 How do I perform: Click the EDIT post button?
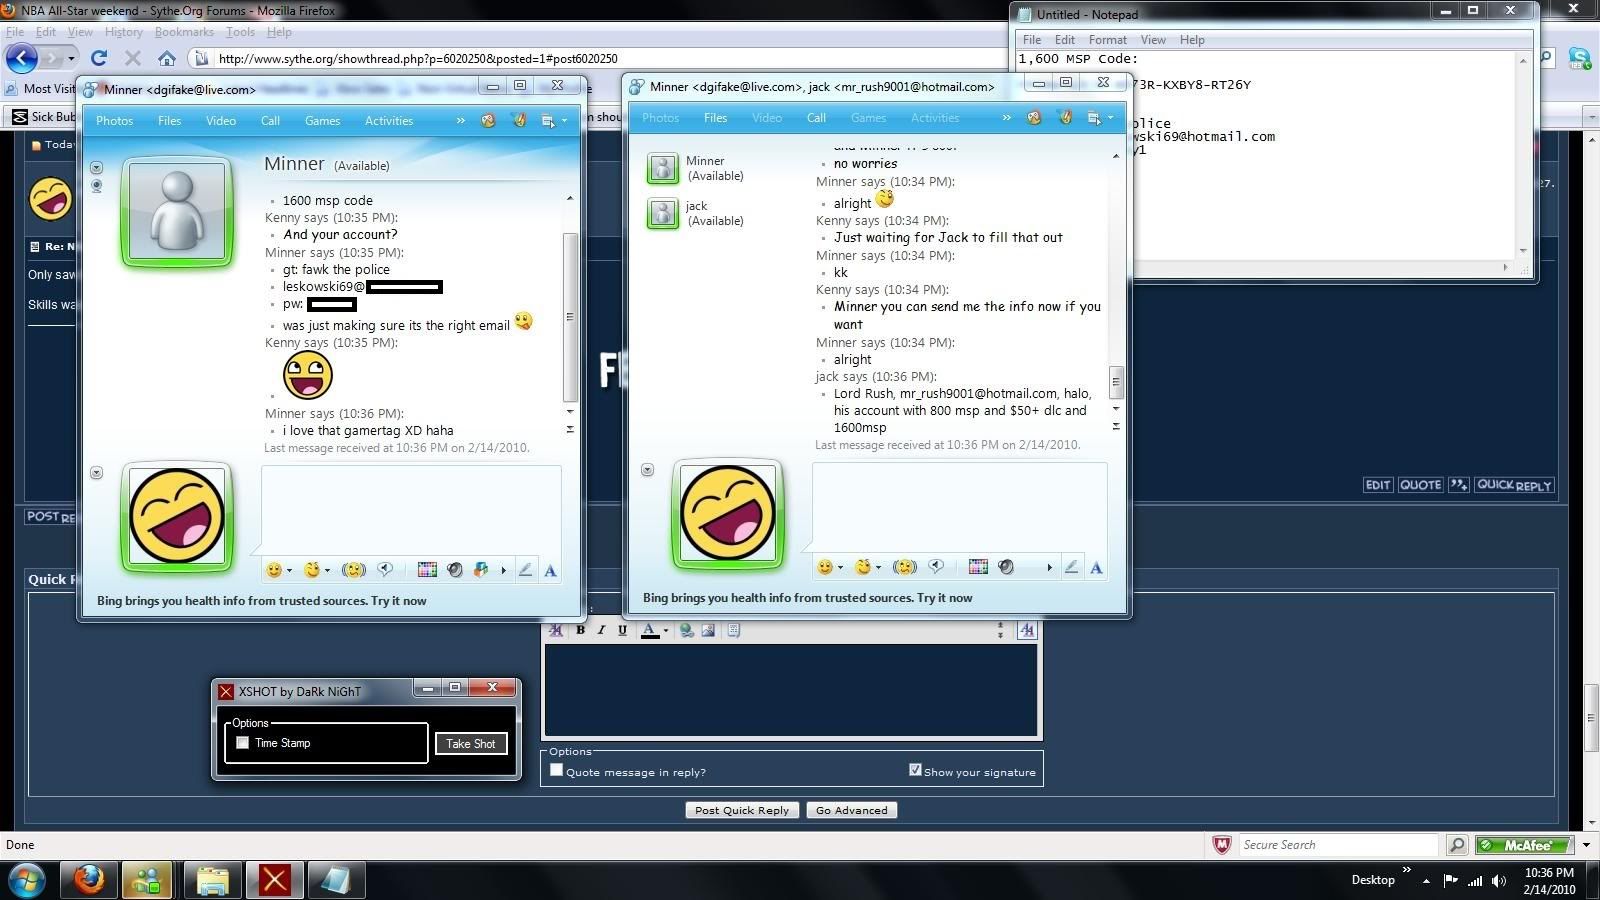pos(1378,485)
